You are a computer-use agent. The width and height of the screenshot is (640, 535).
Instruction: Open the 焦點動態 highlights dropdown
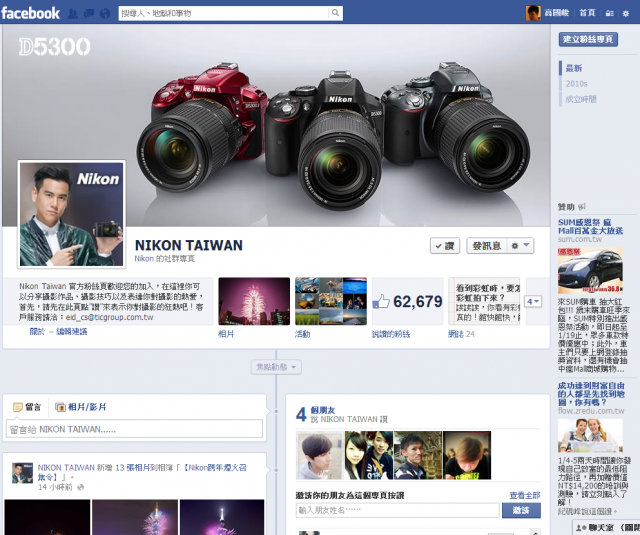click(x=276, y=367)
